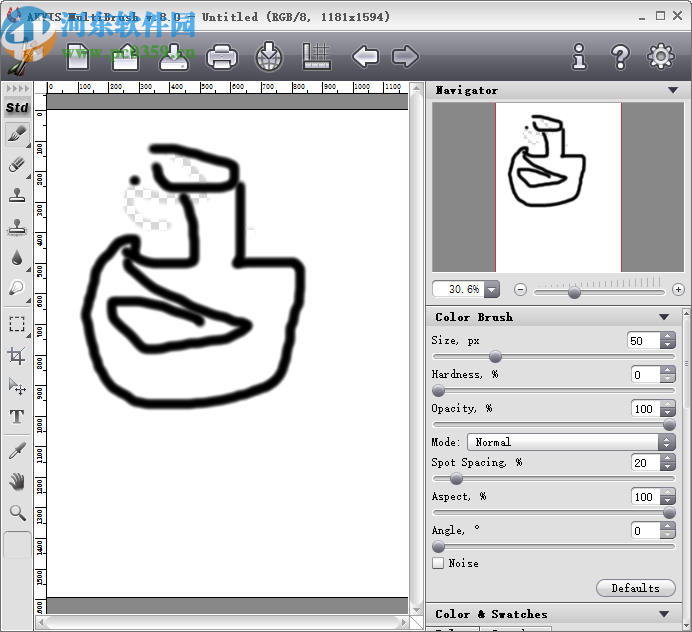This screenshot has width=692, height=632.
Task: Enable the Noise checkbox
Action: point(438,563)
